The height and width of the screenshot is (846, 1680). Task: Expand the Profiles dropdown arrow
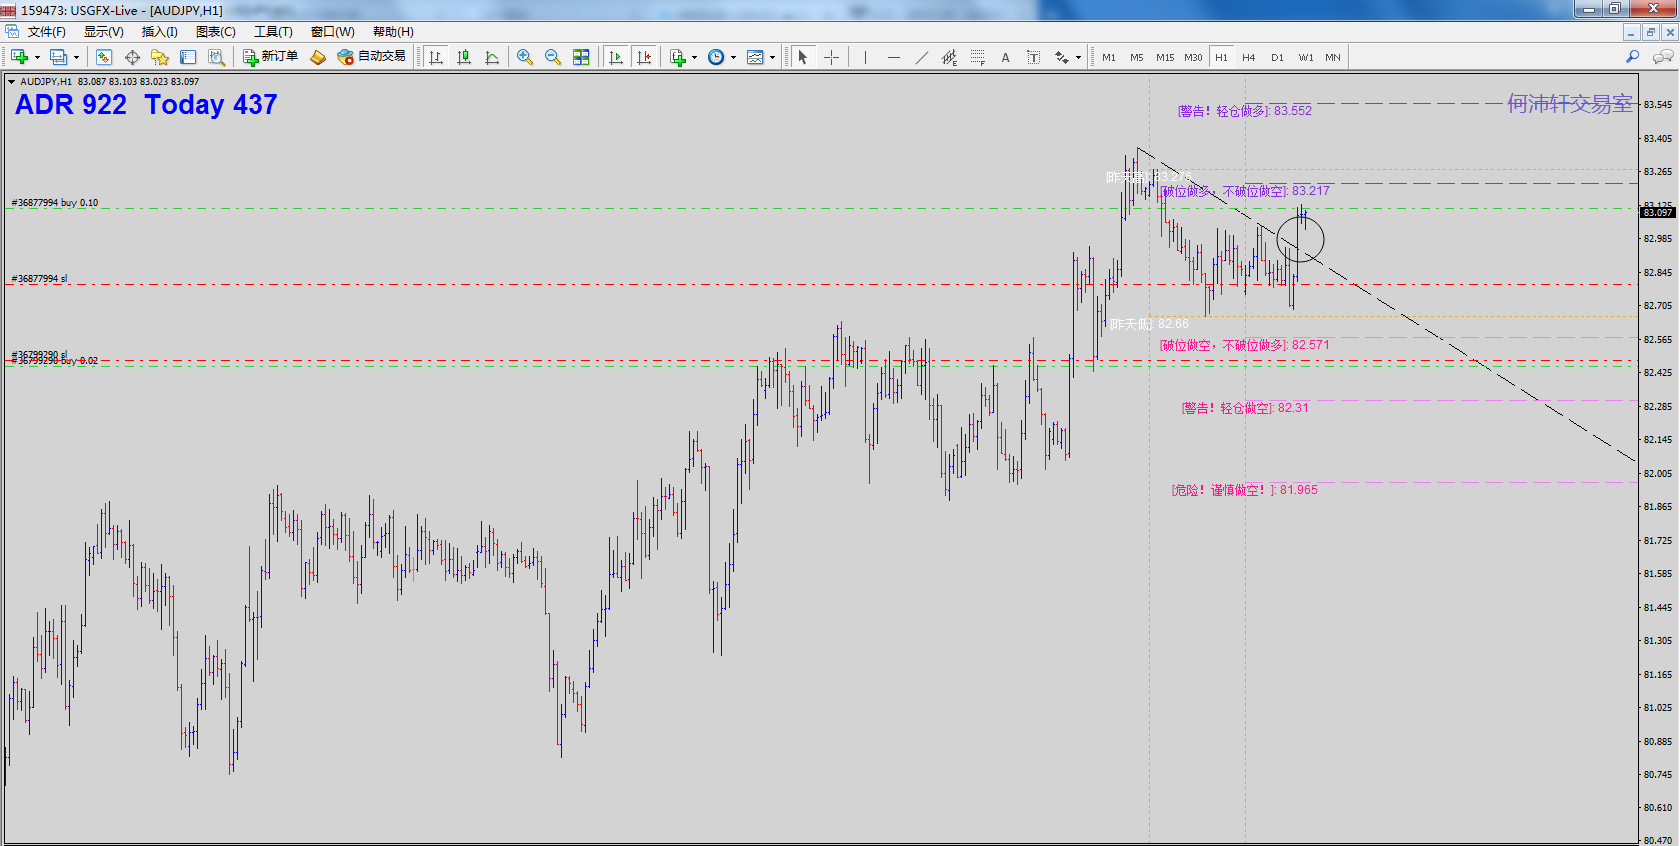76,57
